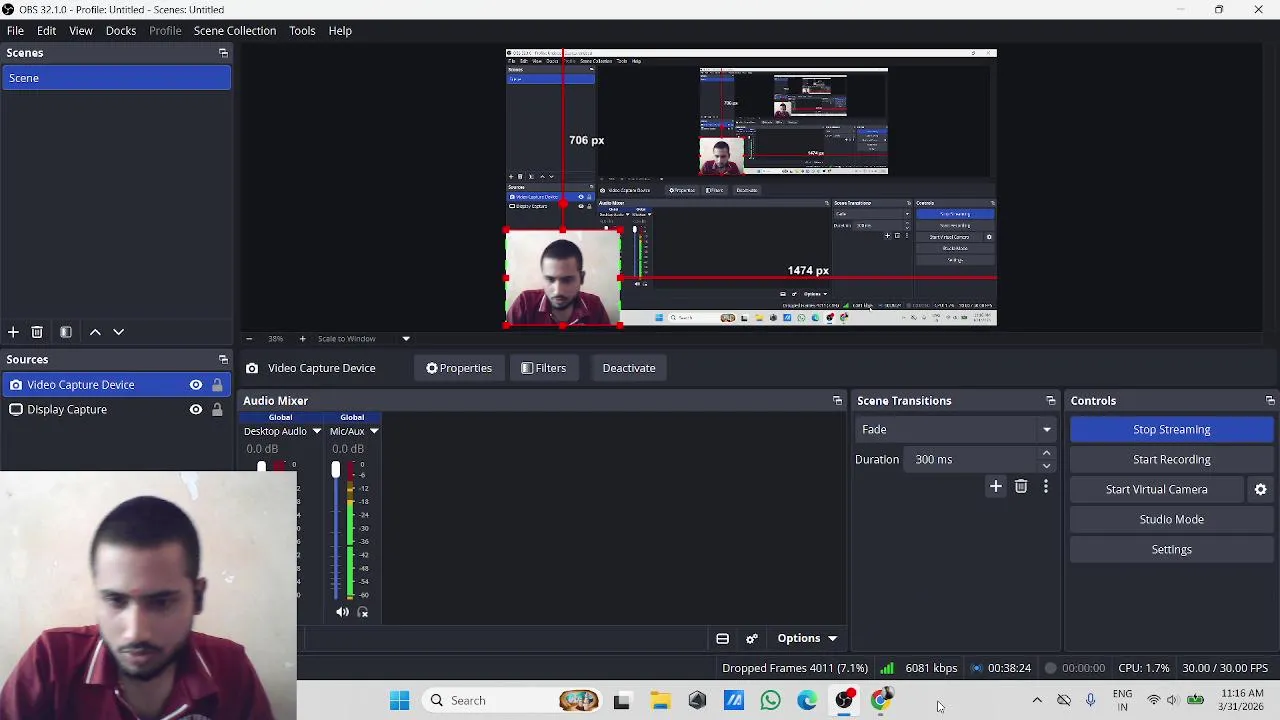Toggle audio mixer layout icon
The height and width of the screenshot is (720, 1280).
[722, 639]
